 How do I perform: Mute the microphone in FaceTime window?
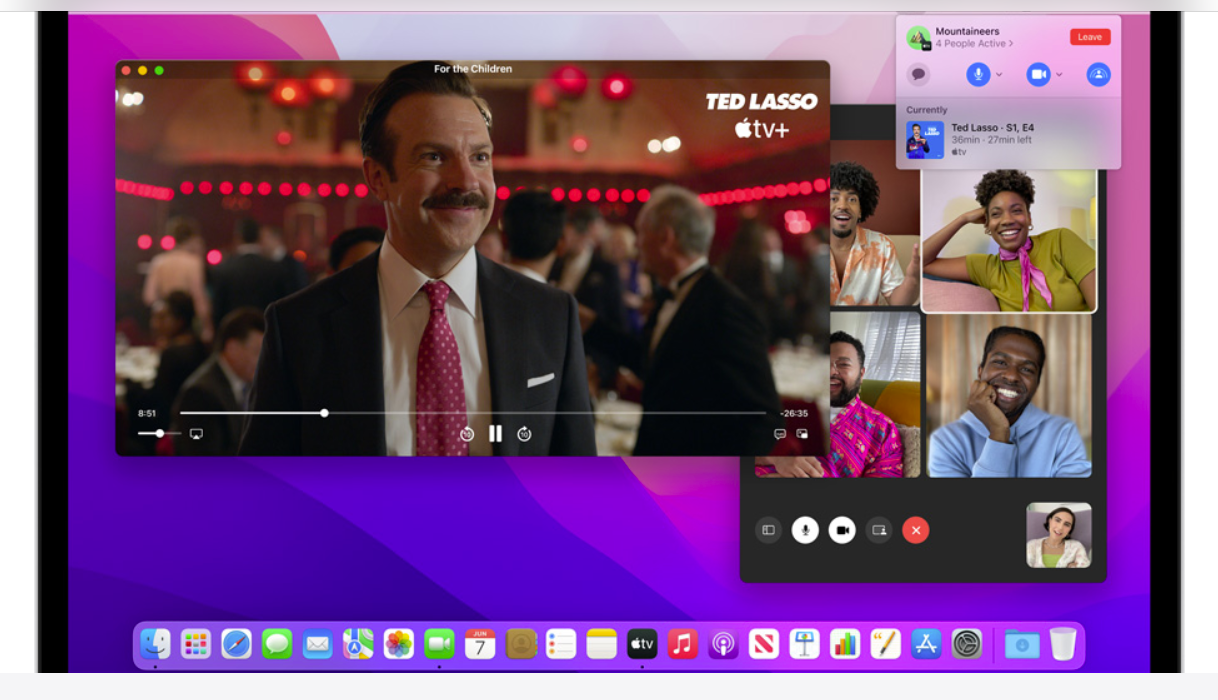805,530
